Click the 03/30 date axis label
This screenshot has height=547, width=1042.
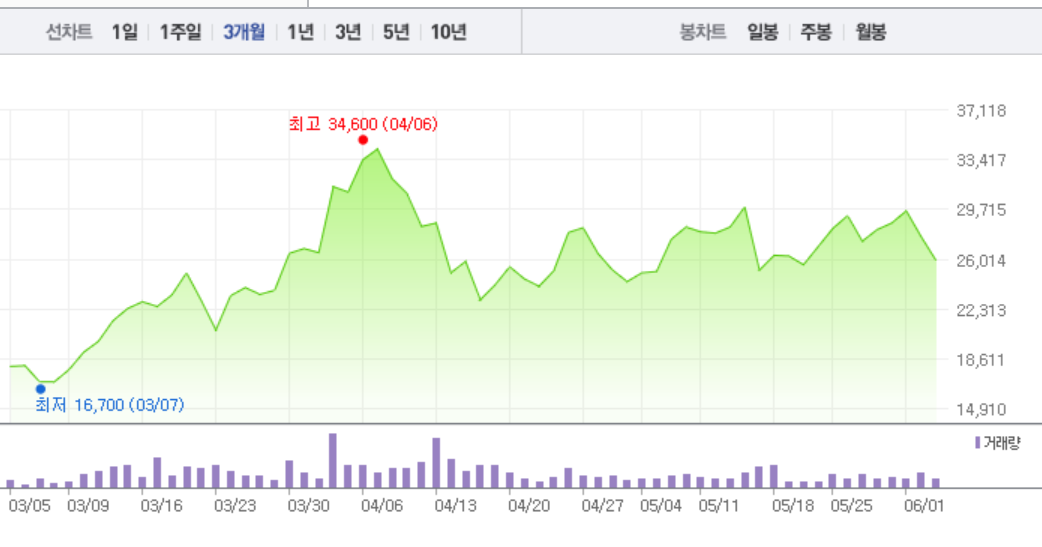click(308, 506)
